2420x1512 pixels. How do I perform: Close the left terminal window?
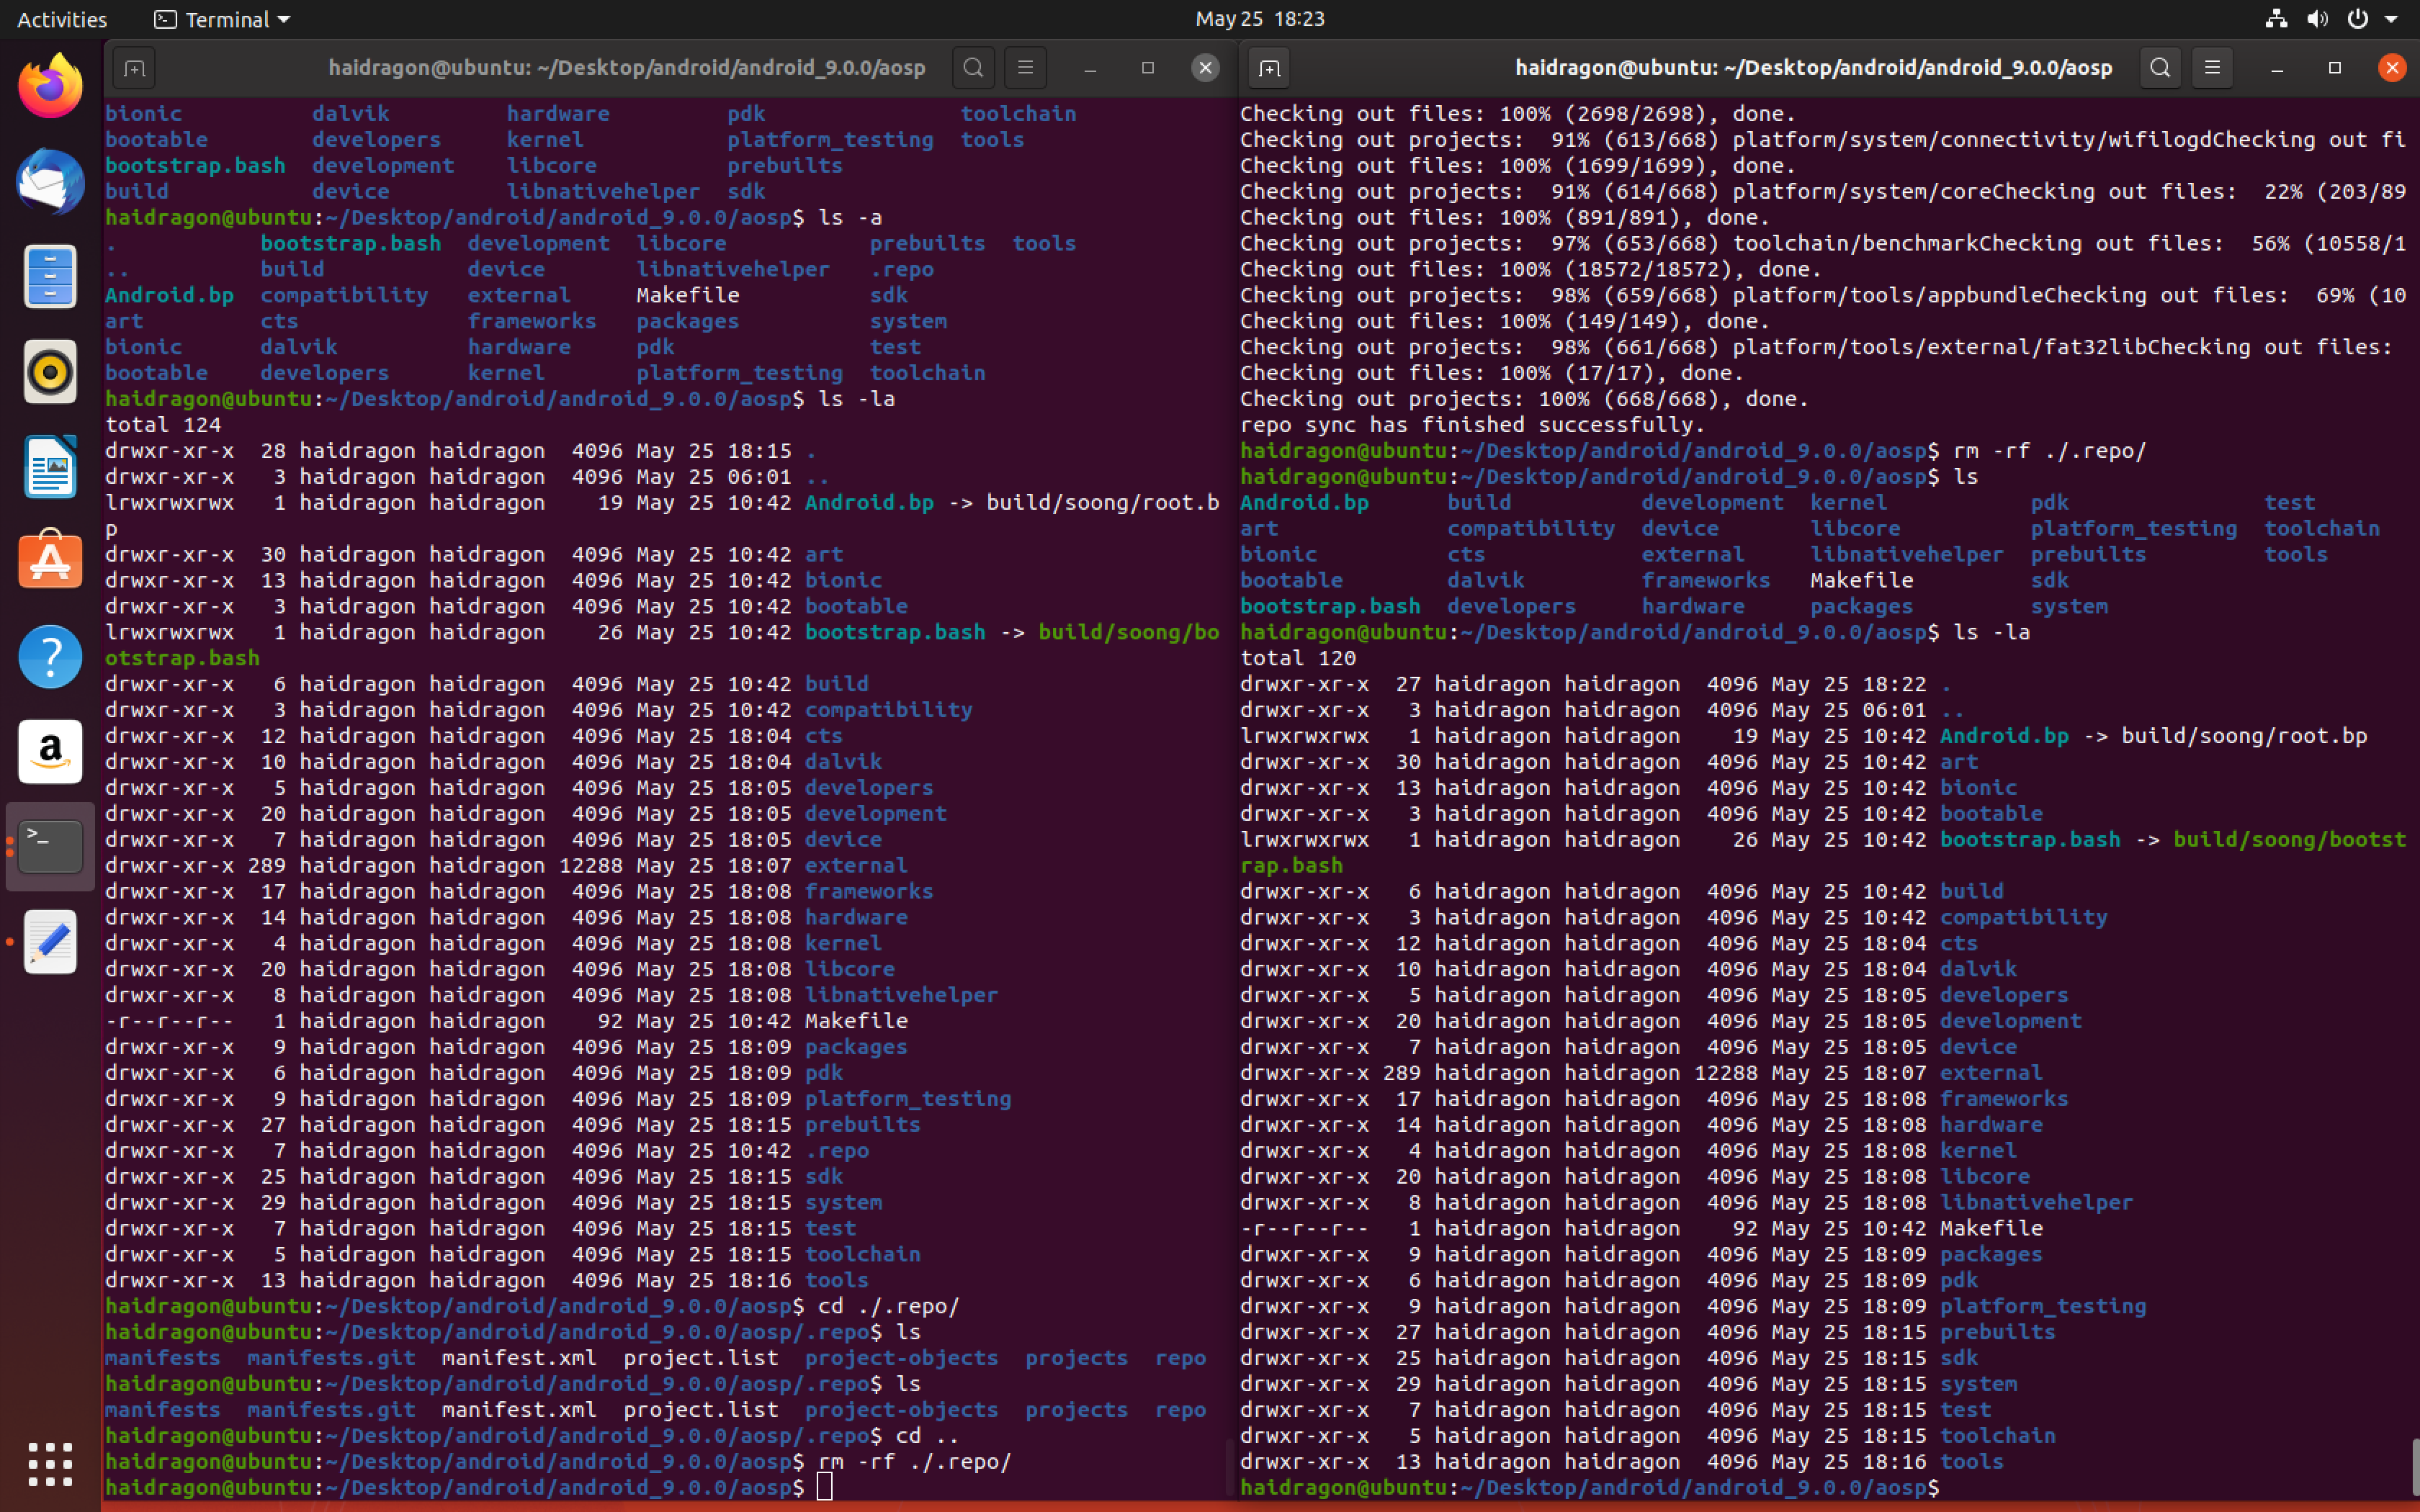pos(1205,68)
